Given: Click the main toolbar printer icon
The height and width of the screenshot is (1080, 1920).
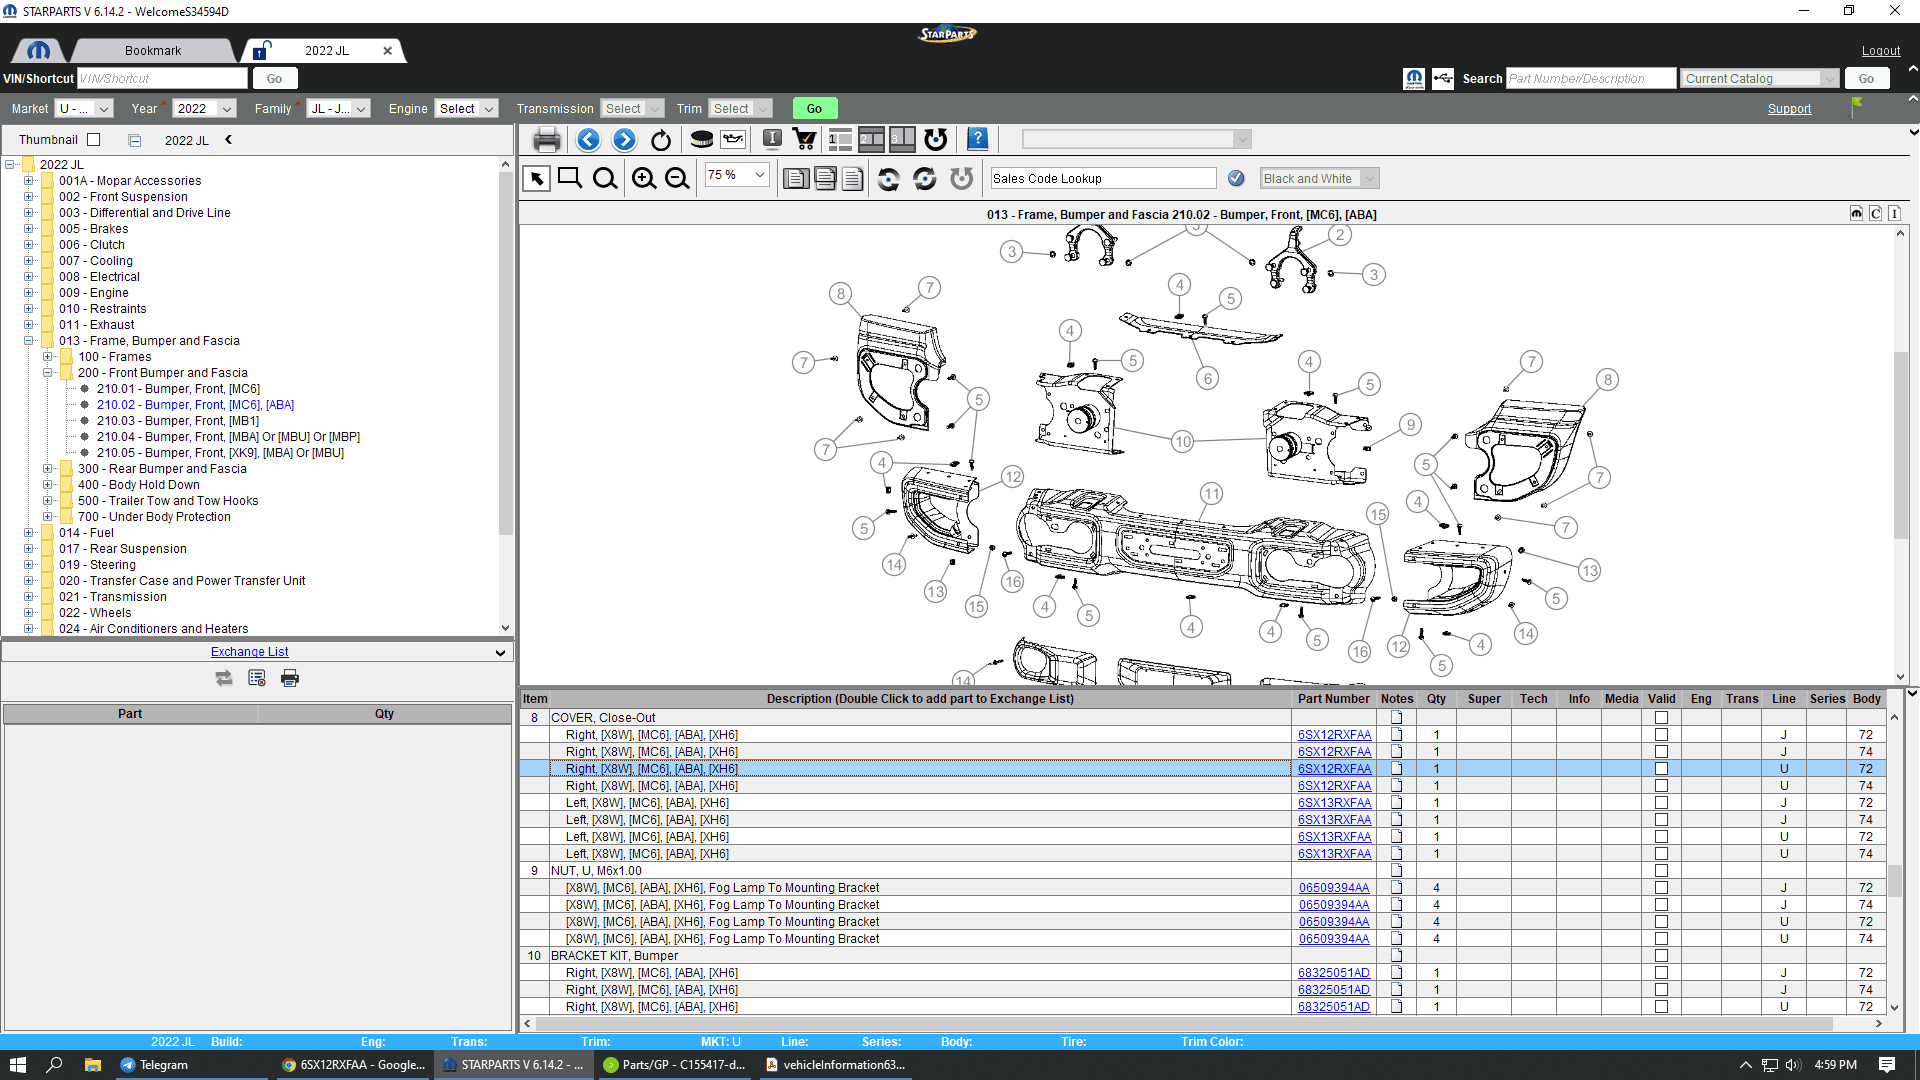Looking at the screenshot, I should 547,140.
